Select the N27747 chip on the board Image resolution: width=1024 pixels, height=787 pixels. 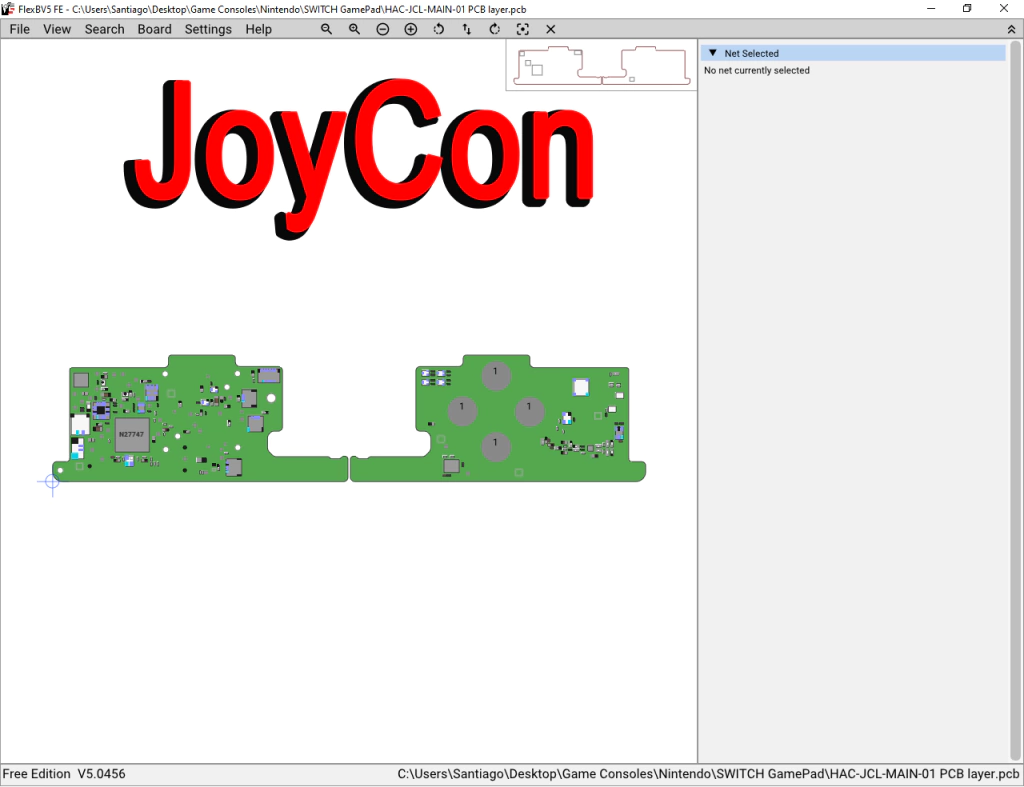tap(132, 434)
